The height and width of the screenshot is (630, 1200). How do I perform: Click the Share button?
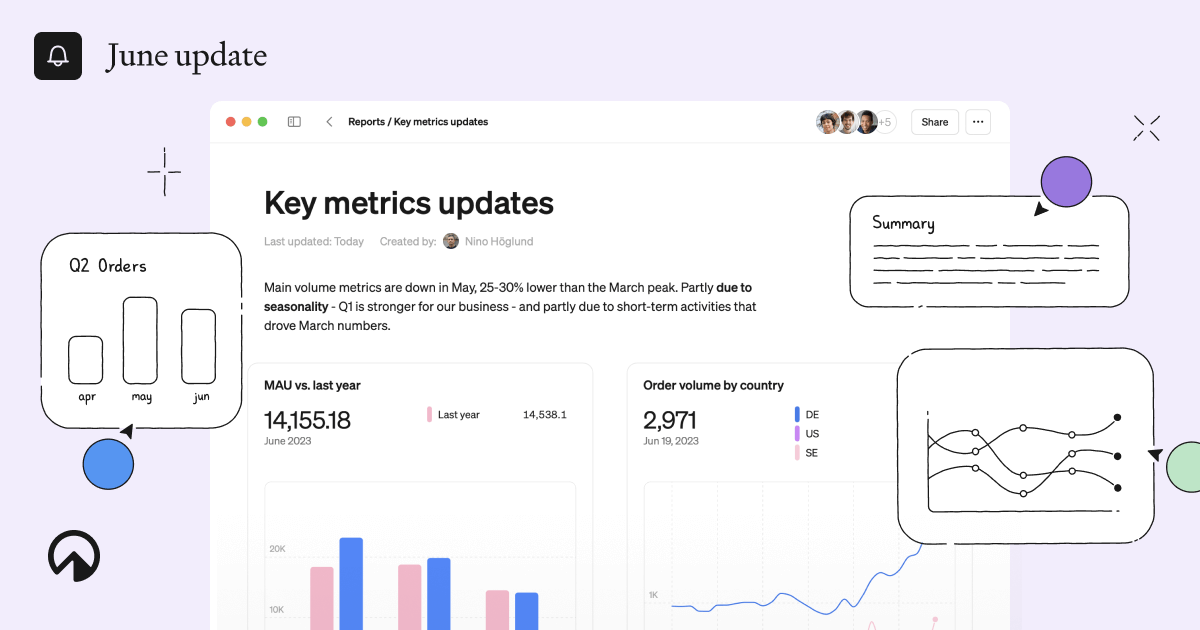935,122
